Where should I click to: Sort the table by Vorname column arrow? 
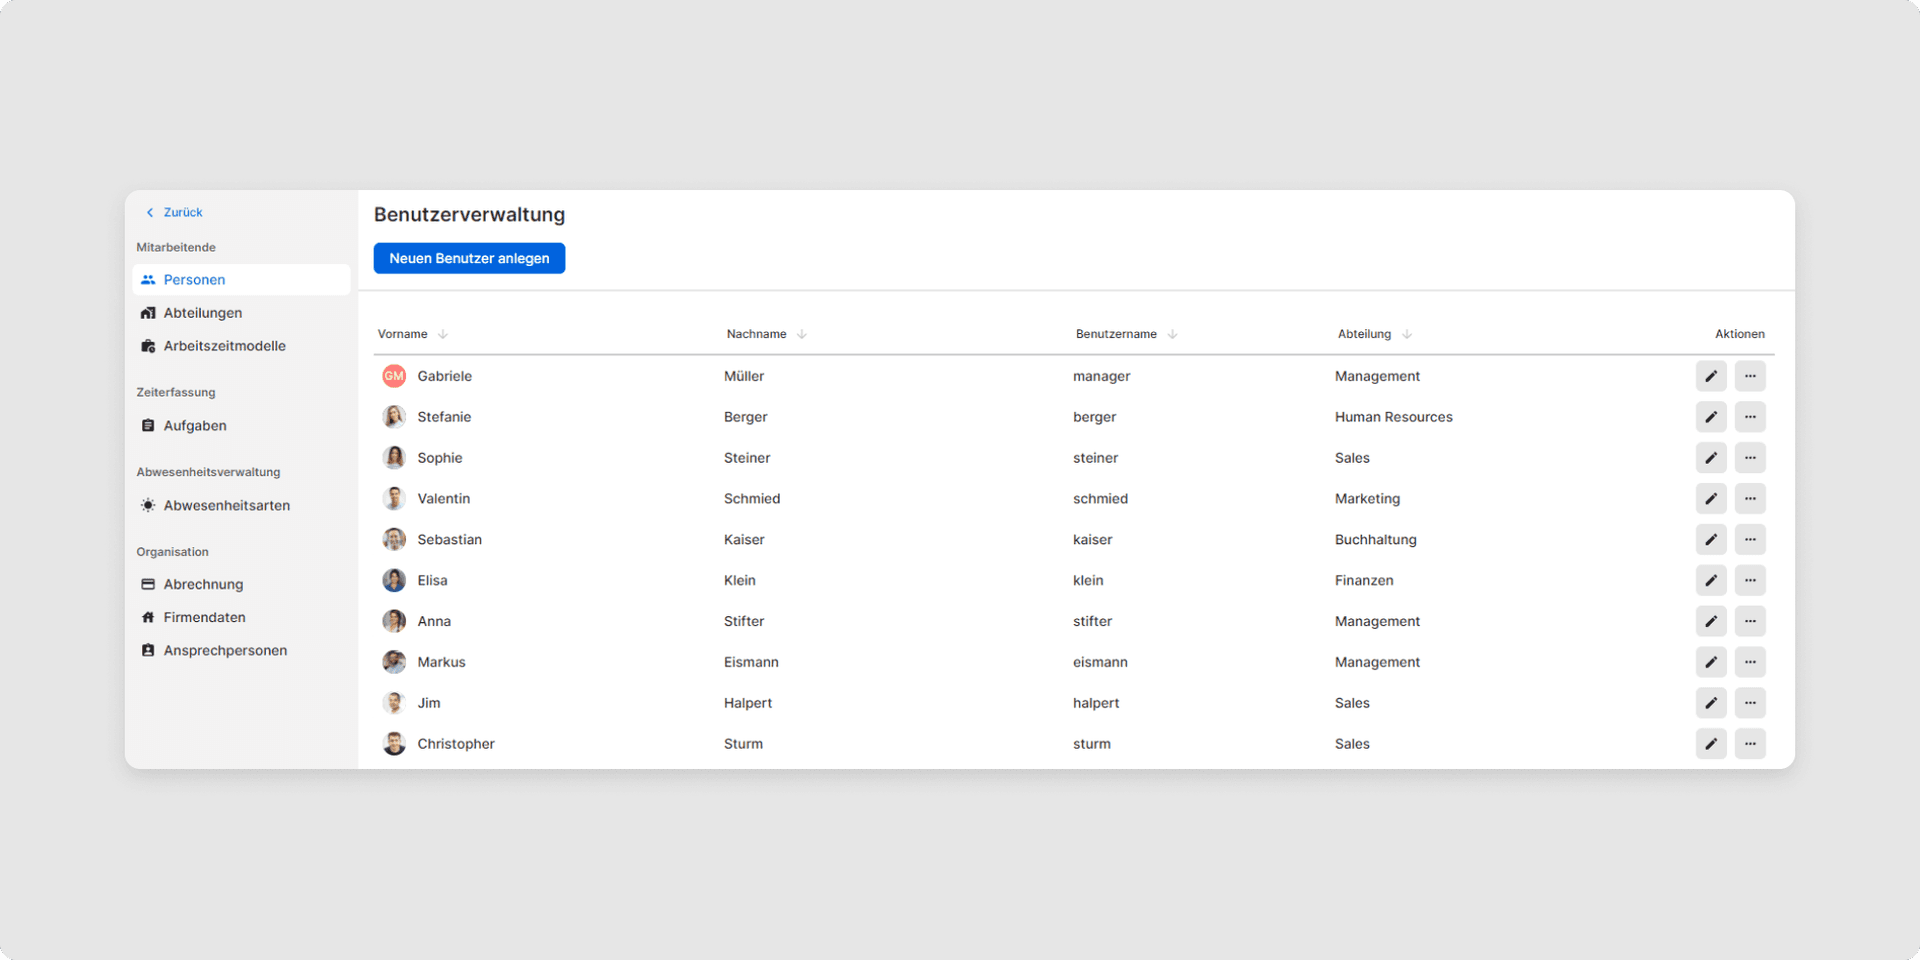443,334
